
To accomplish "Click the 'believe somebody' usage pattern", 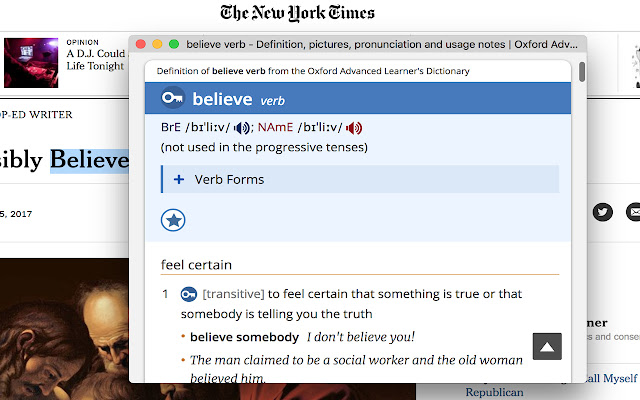I will click(244, 337).
